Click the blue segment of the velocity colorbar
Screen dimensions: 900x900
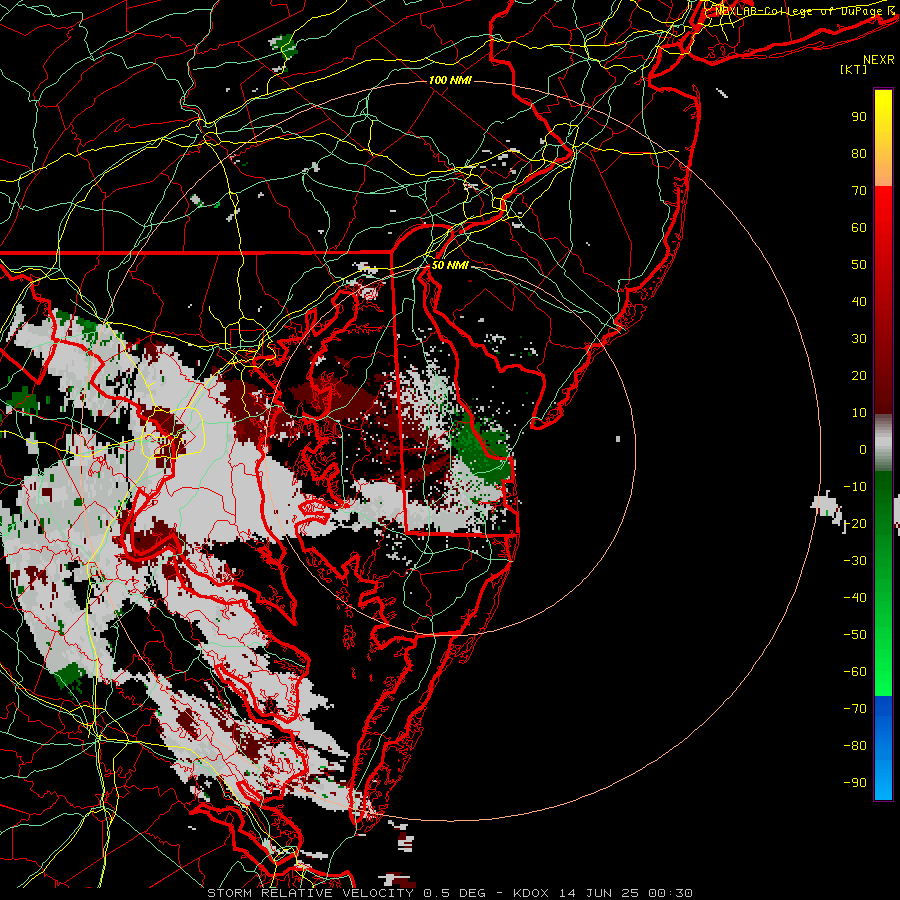click(x=883, y=748)
